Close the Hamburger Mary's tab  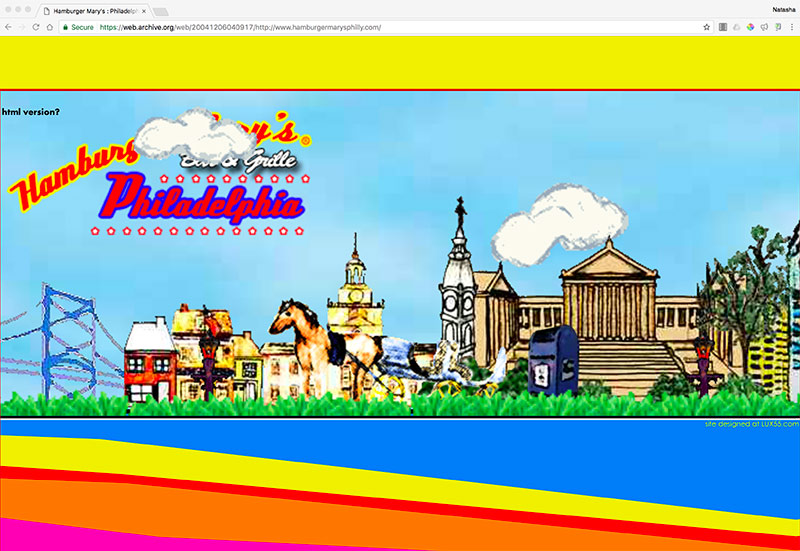144,11
